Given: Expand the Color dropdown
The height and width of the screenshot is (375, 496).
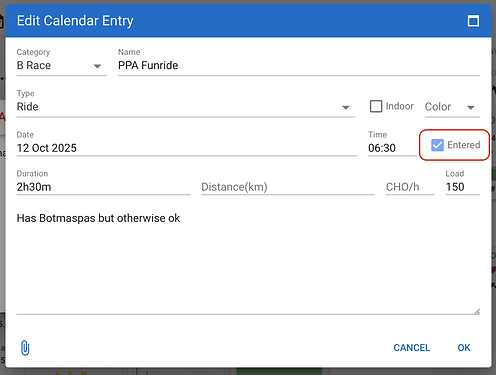Looking at the screenshot, I should pyautogui.click(x=452, y=107).
